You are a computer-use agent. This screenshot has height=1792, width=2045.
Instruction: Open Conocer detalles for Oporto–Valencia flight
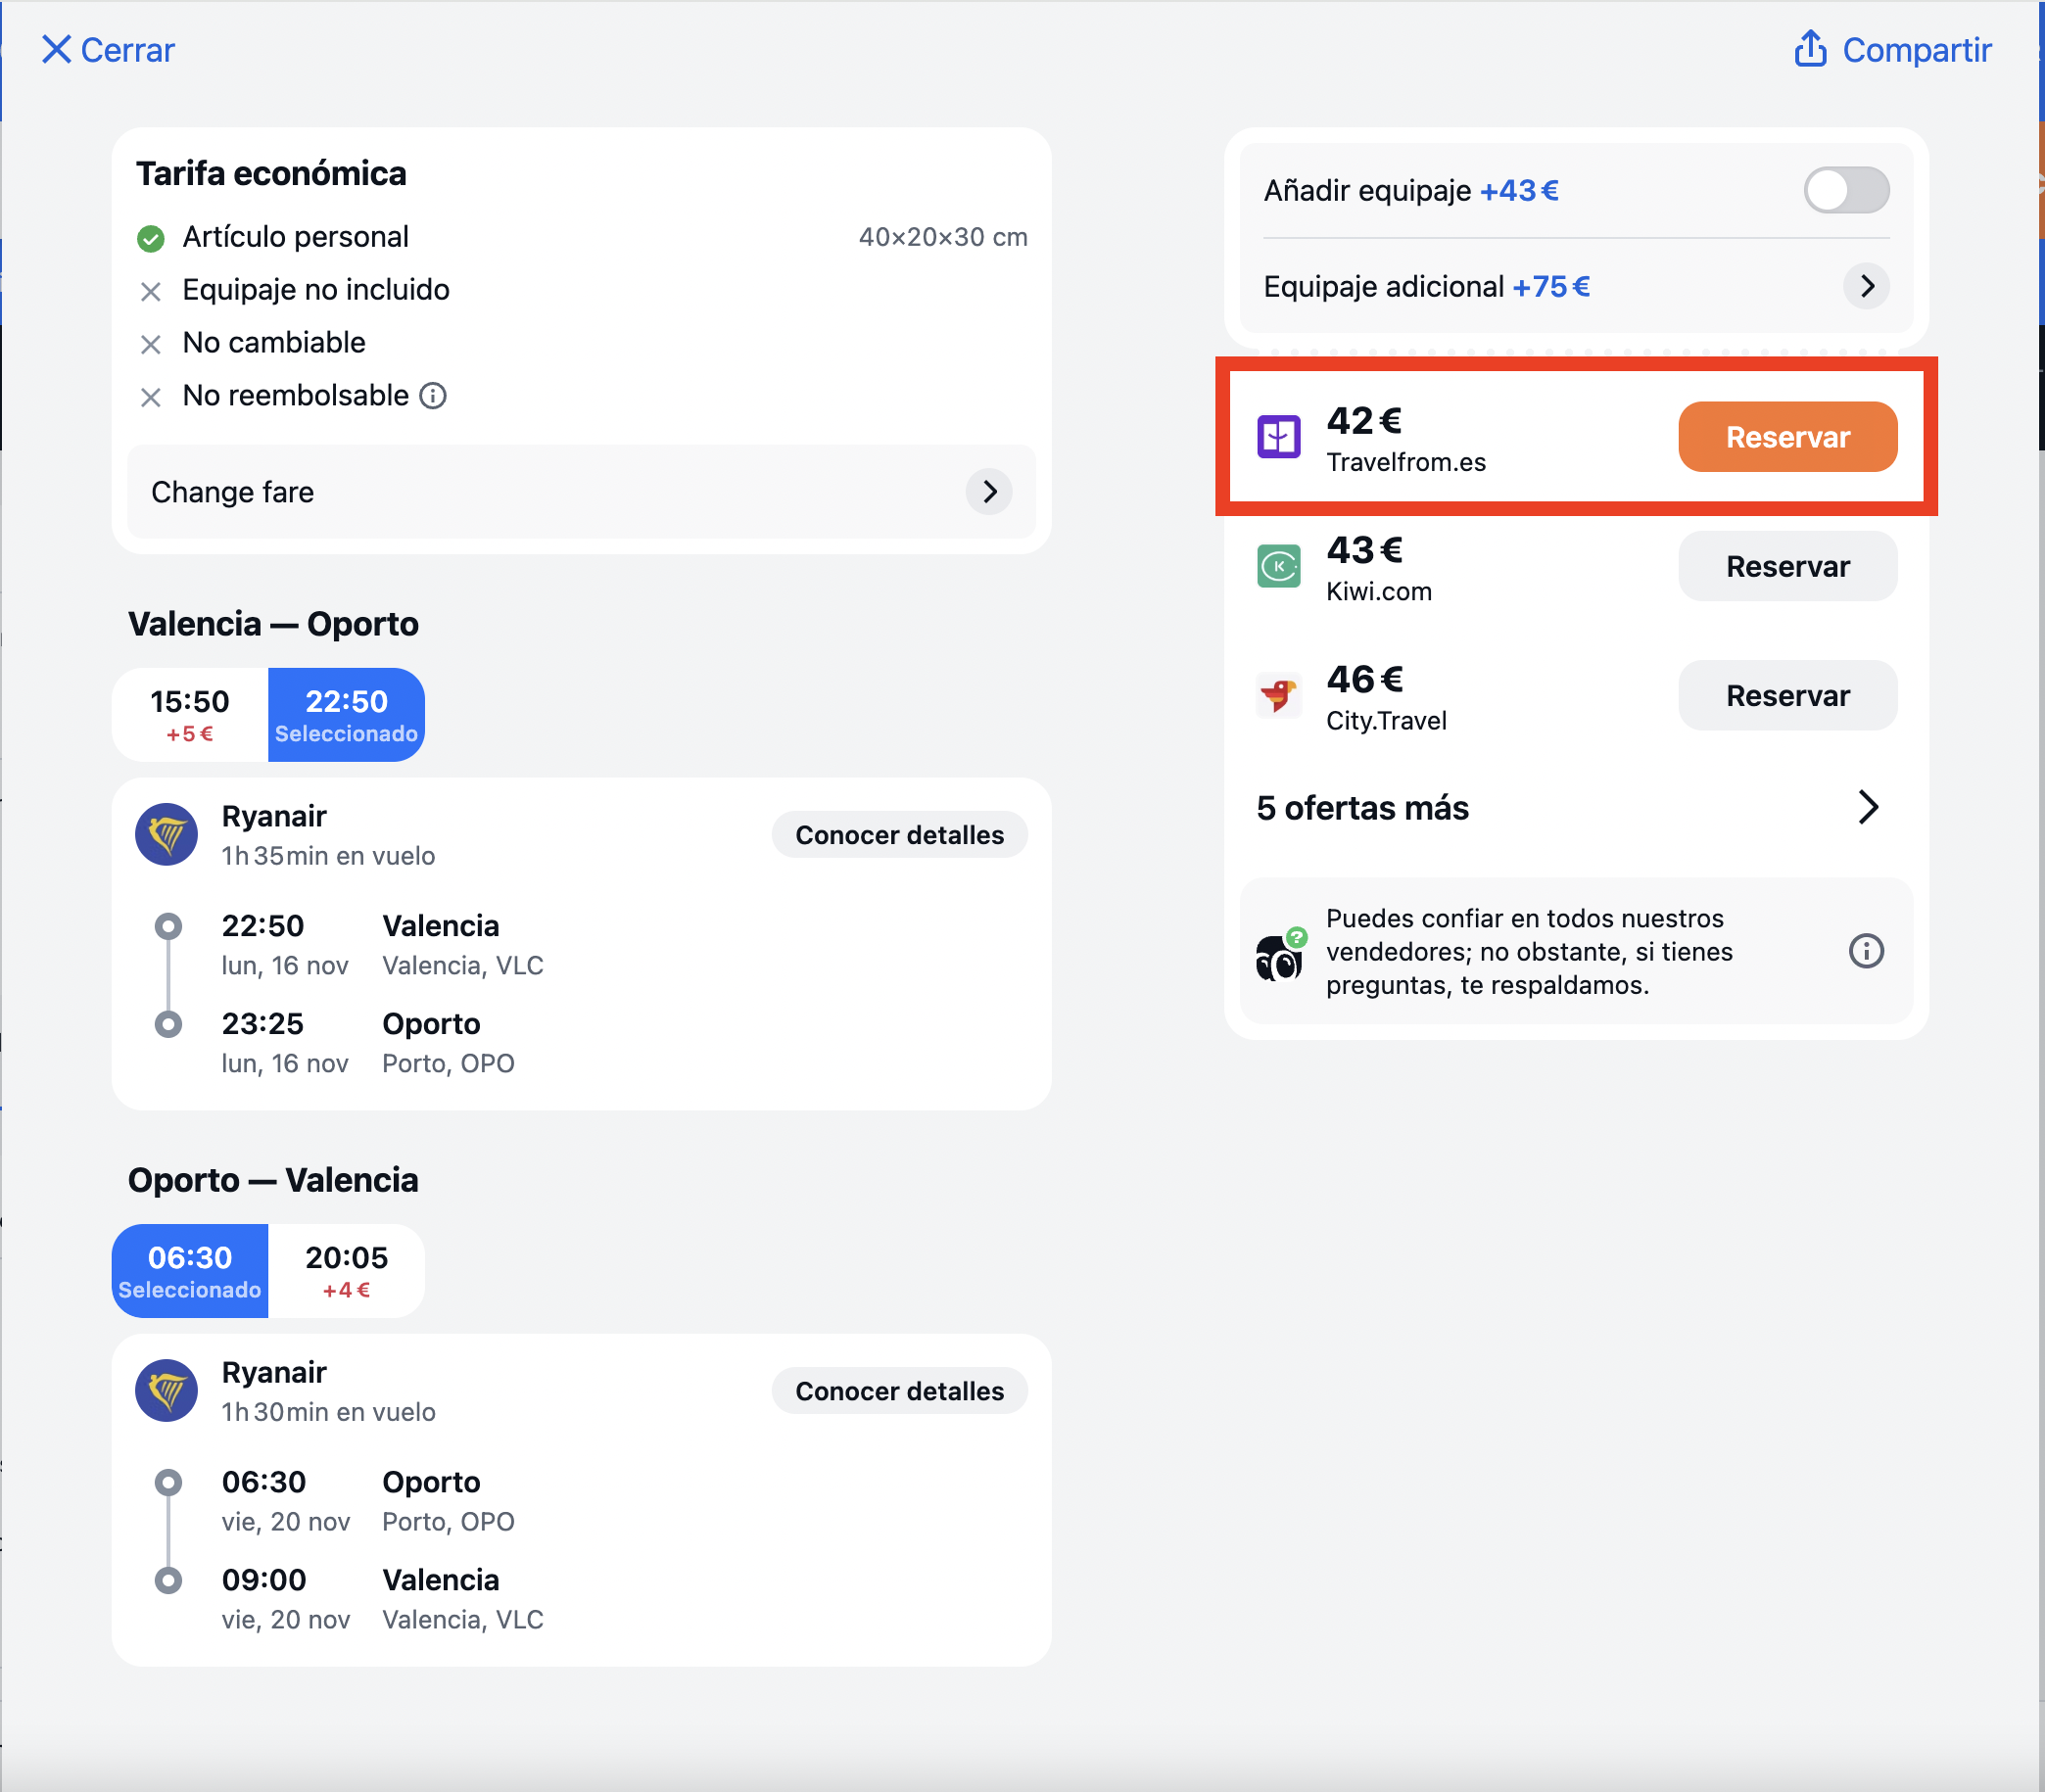point(899,1390)
